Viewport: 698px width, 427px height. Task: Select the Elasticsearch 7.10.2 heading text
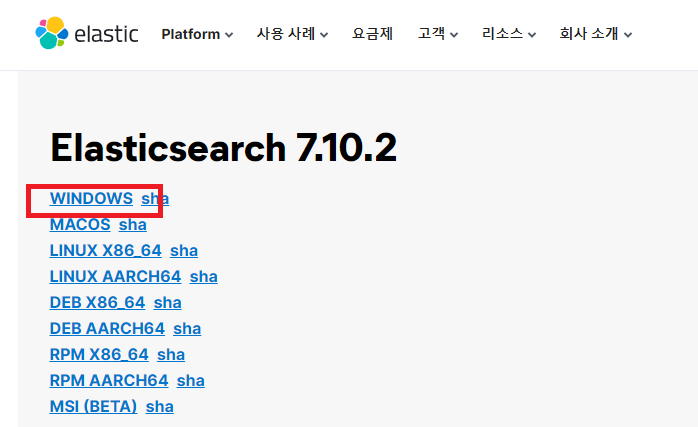coord(223,147)
